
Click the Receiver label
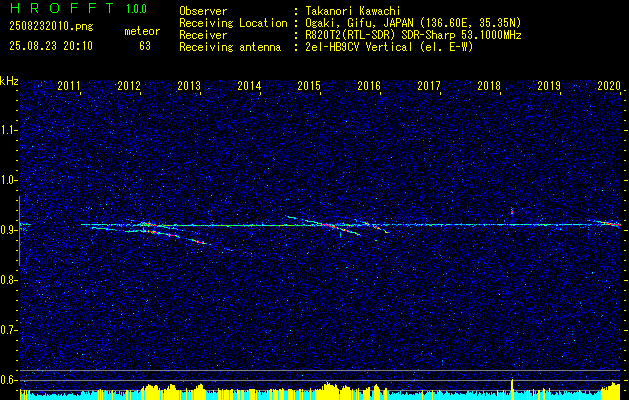[203, 35]
